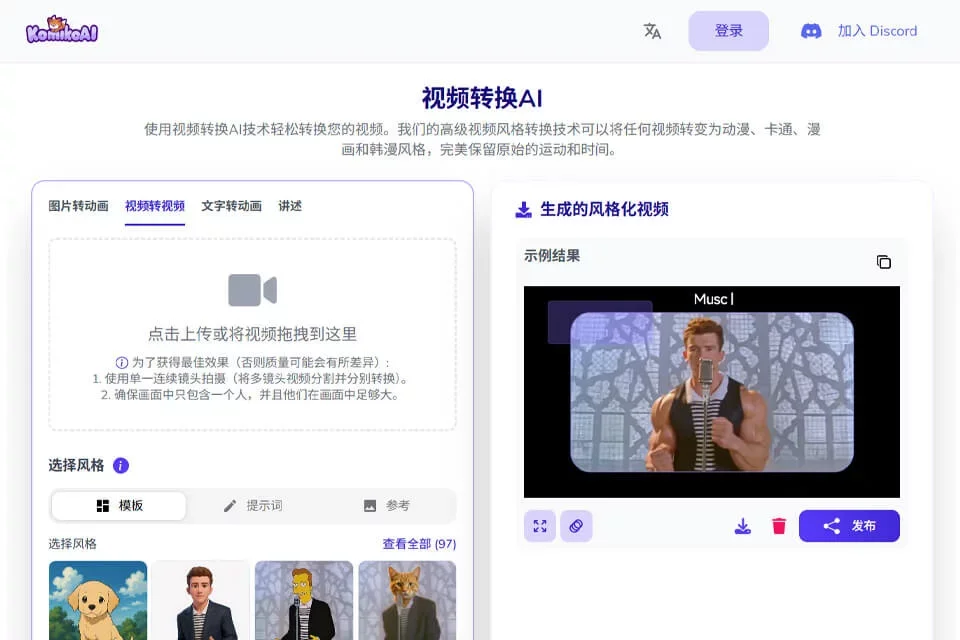Image resolution: width=960 pixels, height=640 pixels.
Task: Click the info circle icon before 为了获得最佳效果
Action: (122, 363)
